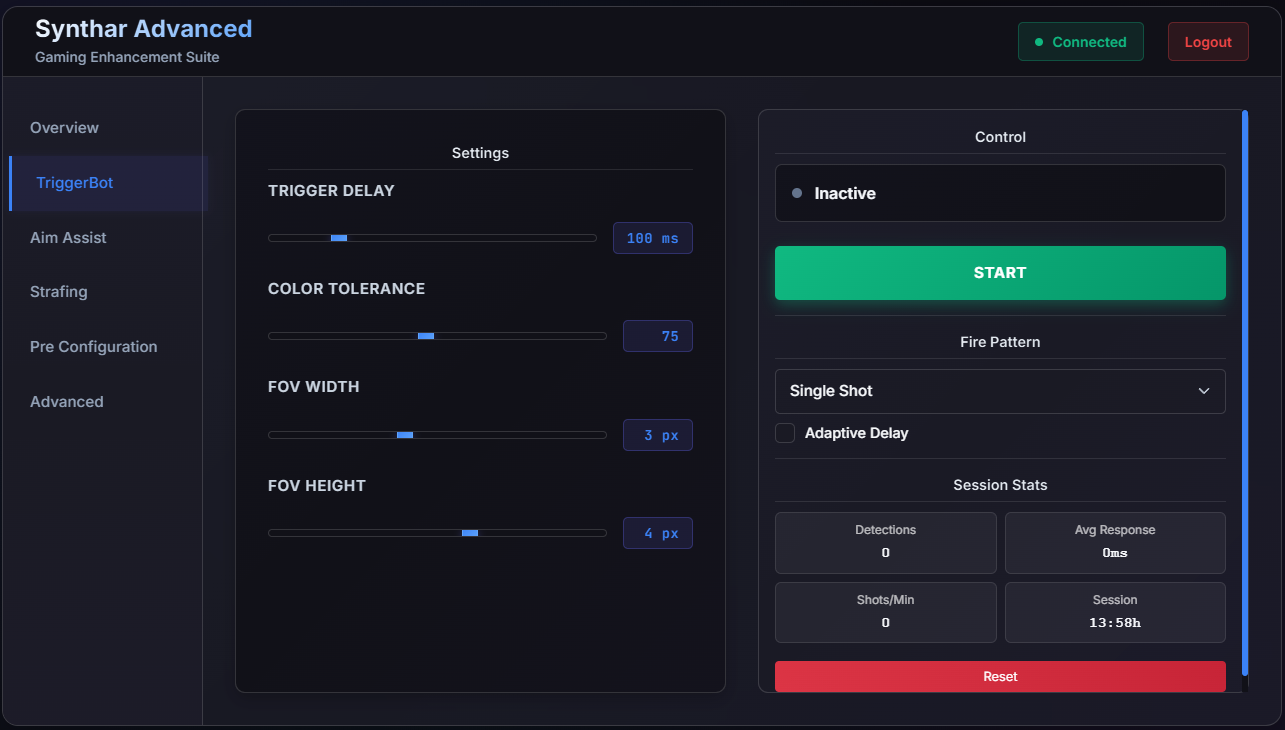This screenshot has height=730, width=1285.
Task: Reset the session stats
Action: pyautogui.click(x=999, y=676)
